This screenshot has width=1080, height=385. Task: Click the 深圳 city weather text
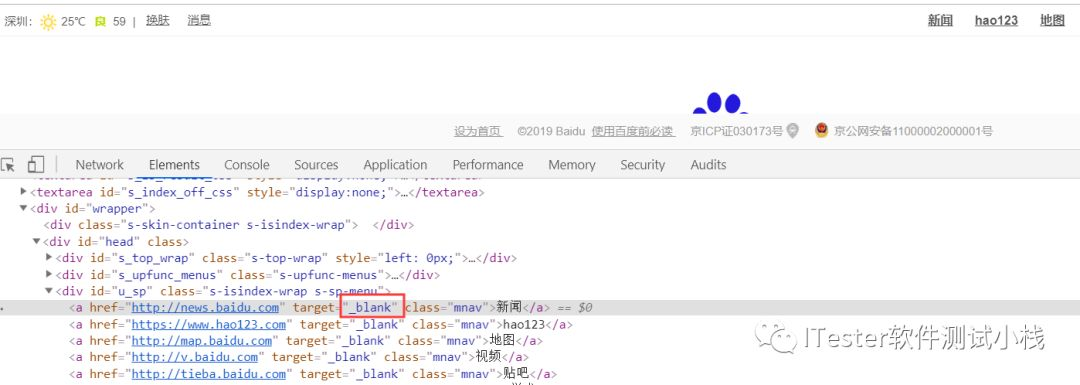[19, 21]
